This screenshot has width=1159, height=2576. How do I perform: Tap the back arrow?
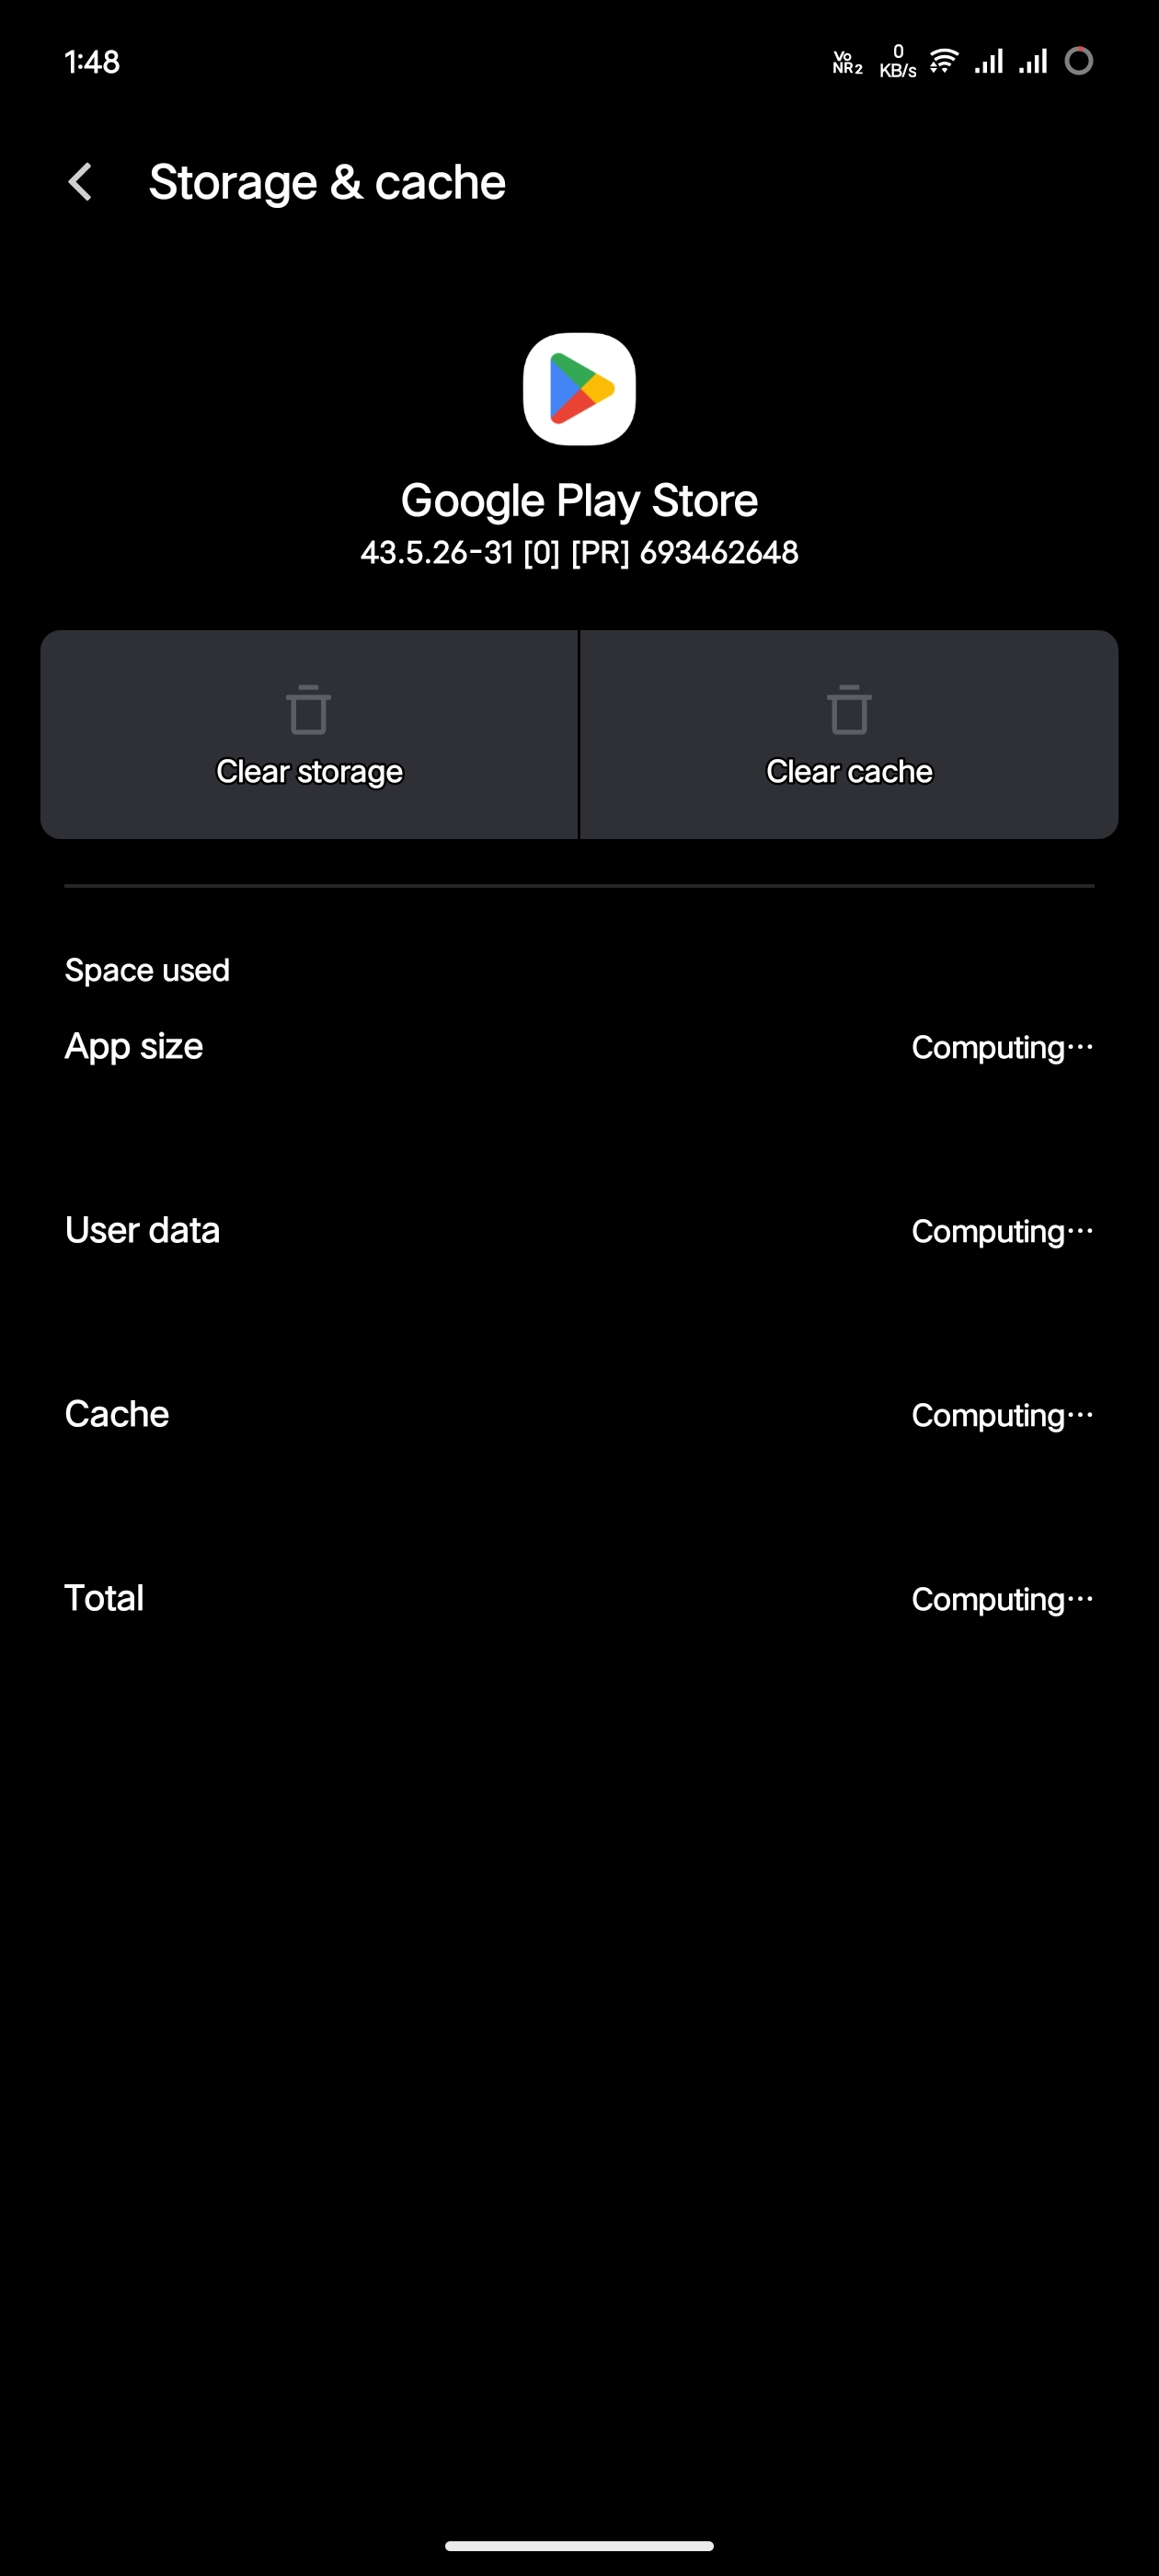pyautogui.click(x=80, y=182)
